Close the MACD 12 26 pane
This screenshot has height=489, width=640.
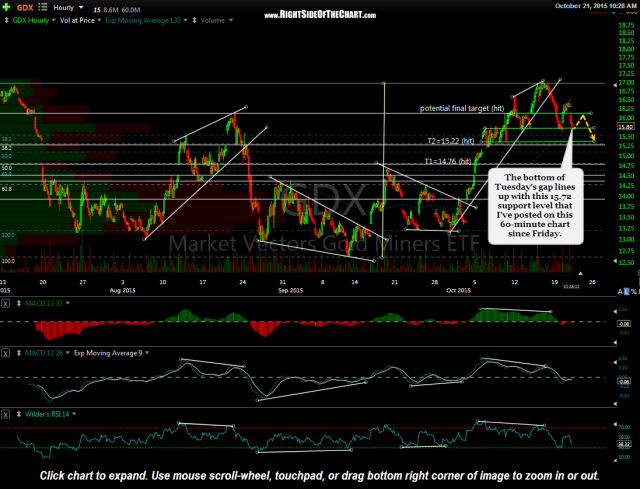coord(5,353)
